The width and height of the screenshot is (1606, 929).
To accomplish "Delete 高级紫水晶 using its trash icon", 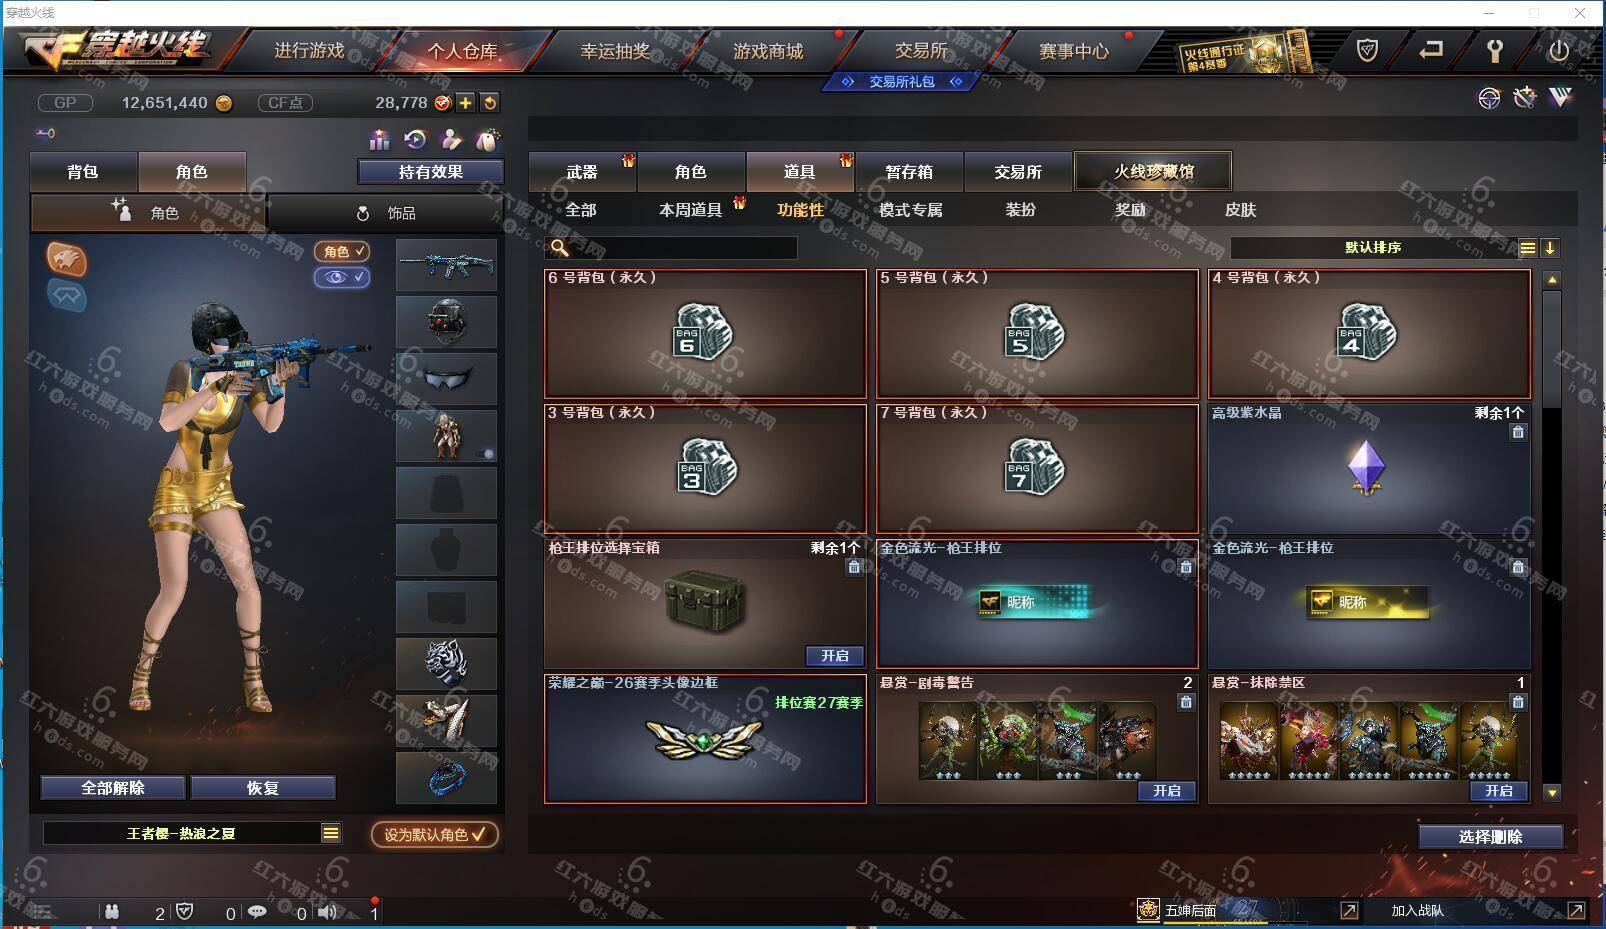I will (1518, 432).
